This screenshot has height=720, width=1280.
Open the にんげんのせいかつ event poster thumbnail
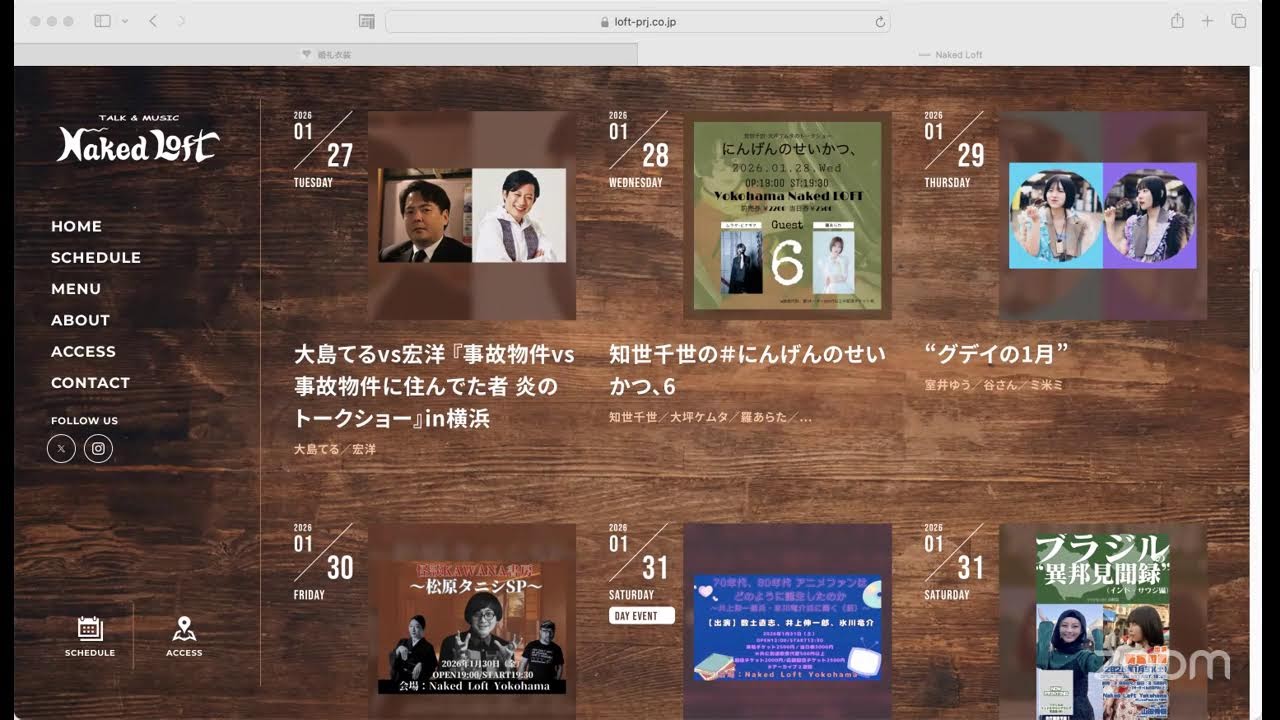click(787, 215)
